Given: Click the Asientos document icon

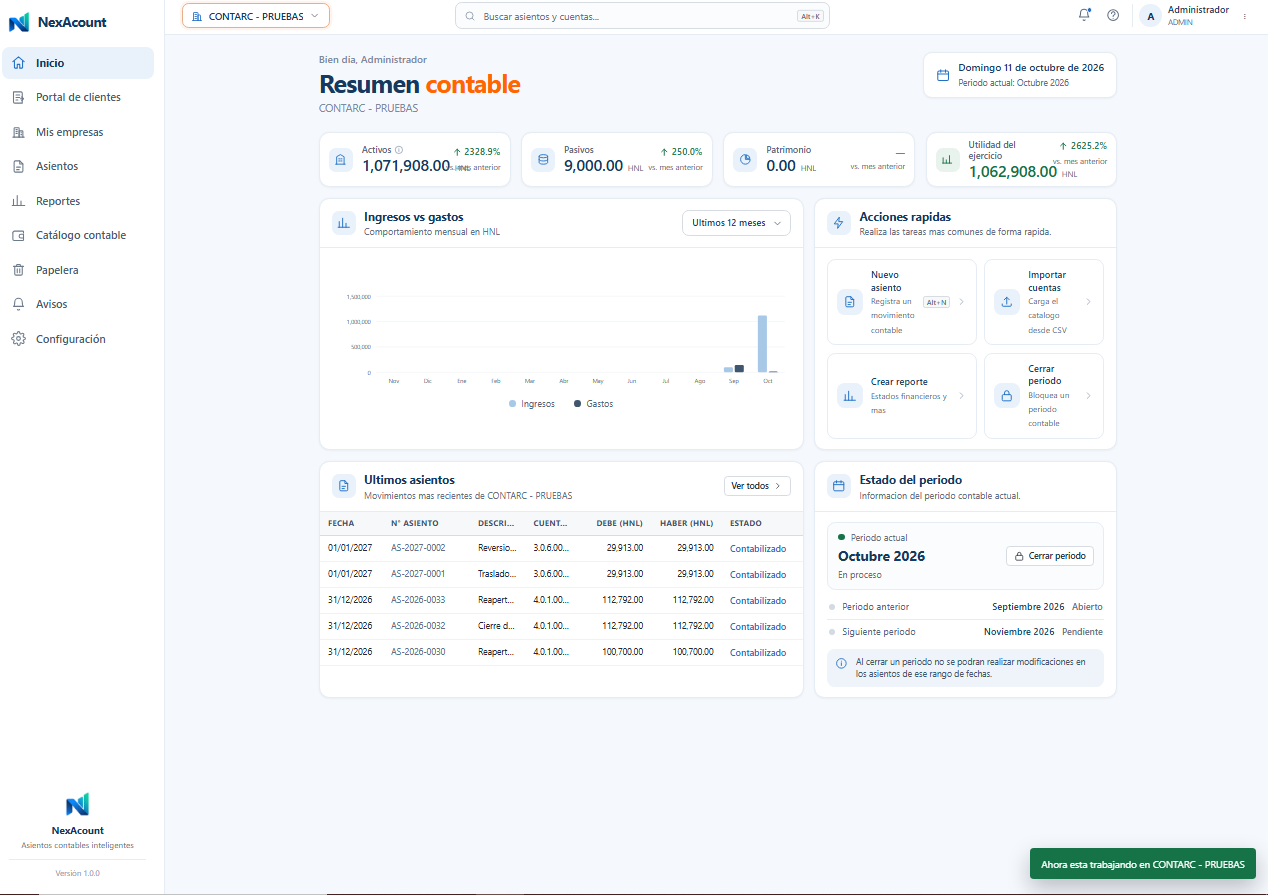Looking at the screenshot, I should point(18,166).
